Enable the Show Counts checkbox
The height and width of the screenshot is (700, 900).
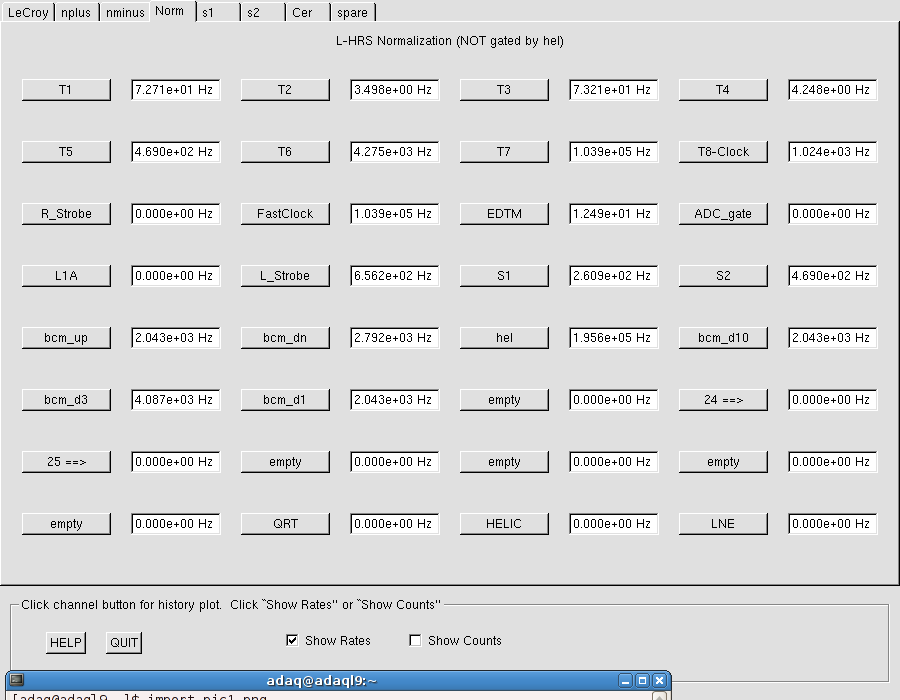click(415, 640)
